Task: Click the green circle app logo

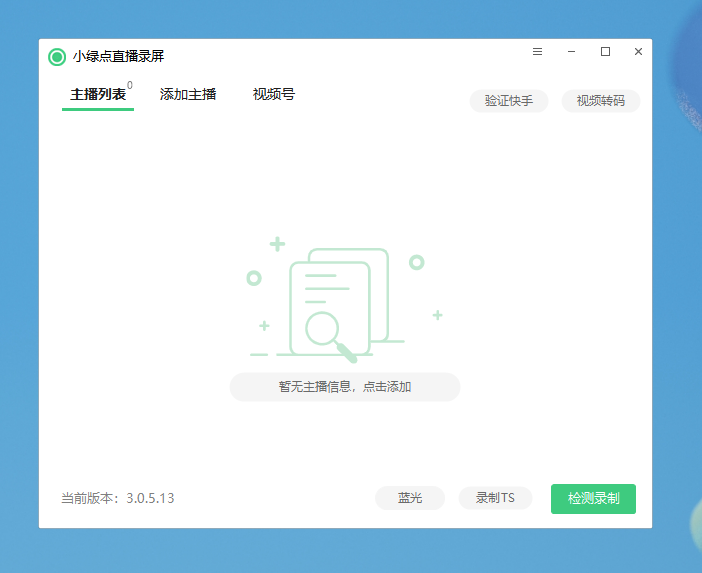Action: pos(57,57)
